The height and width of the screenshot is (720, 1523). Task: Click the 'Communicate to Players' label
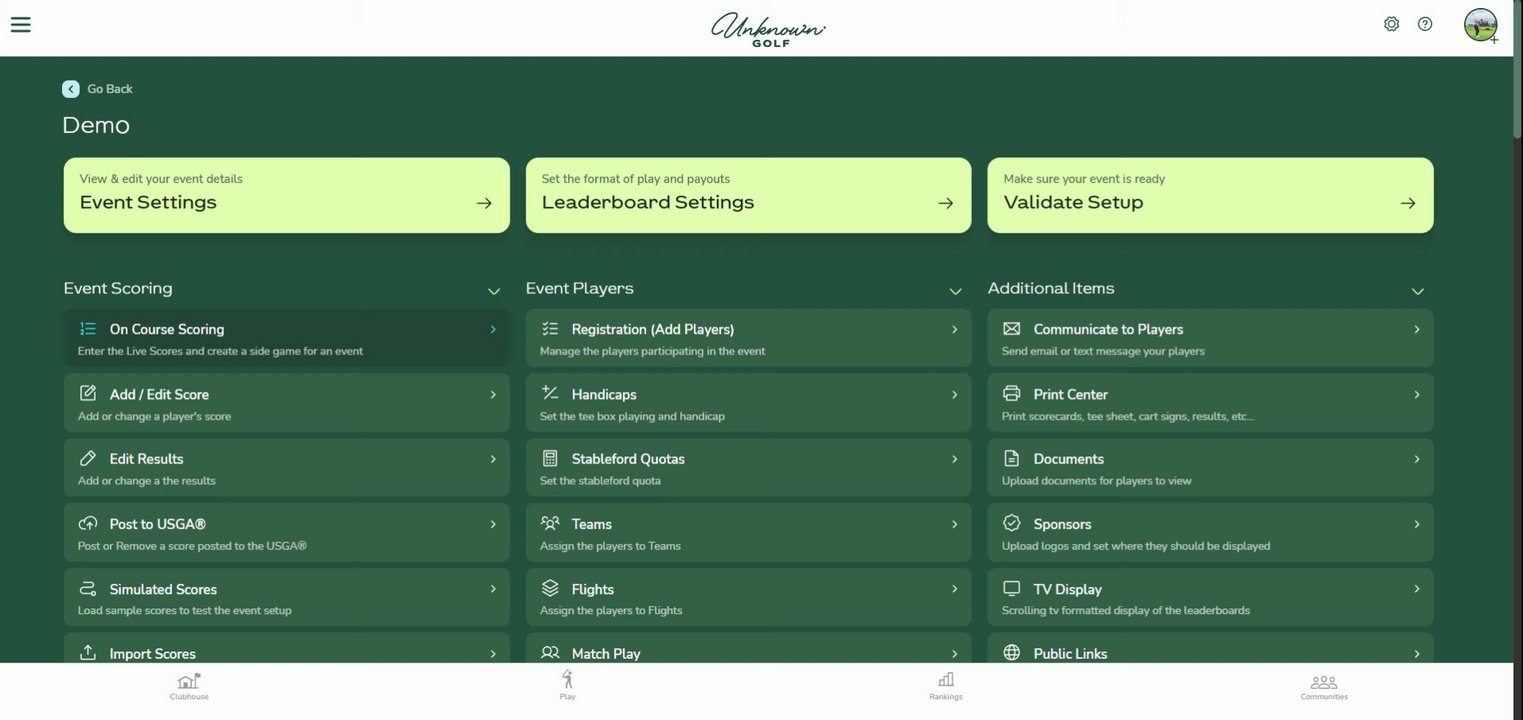click(1108, 329)
